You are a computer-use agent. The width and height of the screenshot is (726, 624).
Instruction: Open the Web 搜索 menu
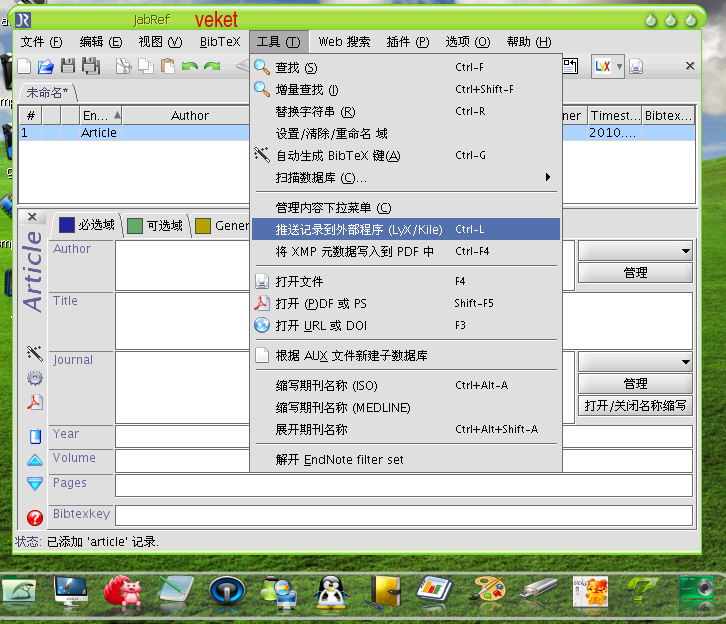tap(344, 42)
